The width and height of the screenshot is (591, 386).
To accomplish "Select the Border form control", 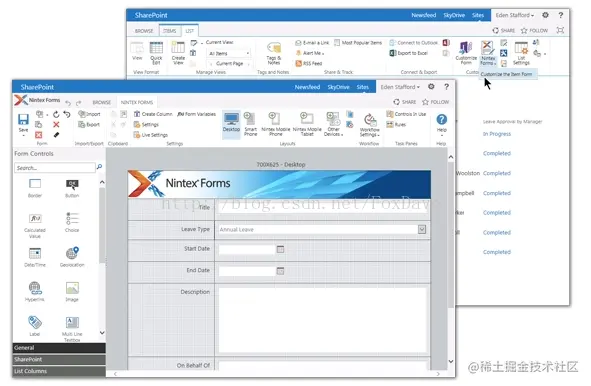I will pos(35,188).
